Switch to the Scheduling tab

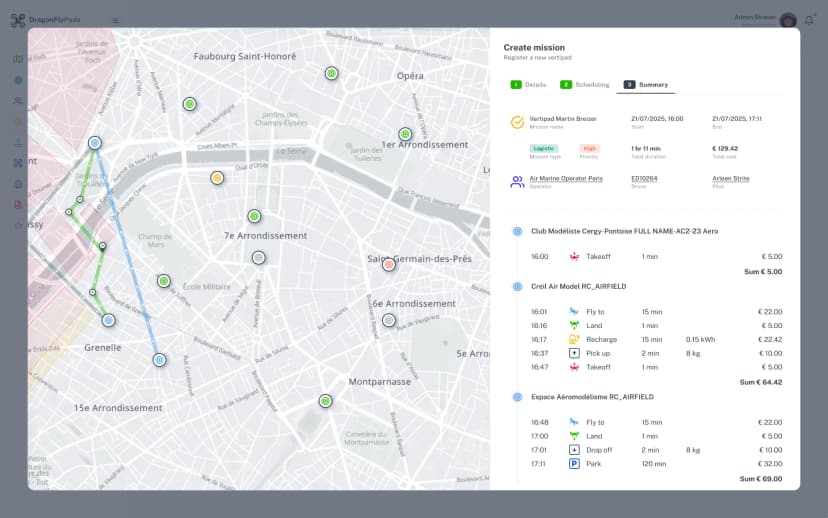(x=585, y=85)
